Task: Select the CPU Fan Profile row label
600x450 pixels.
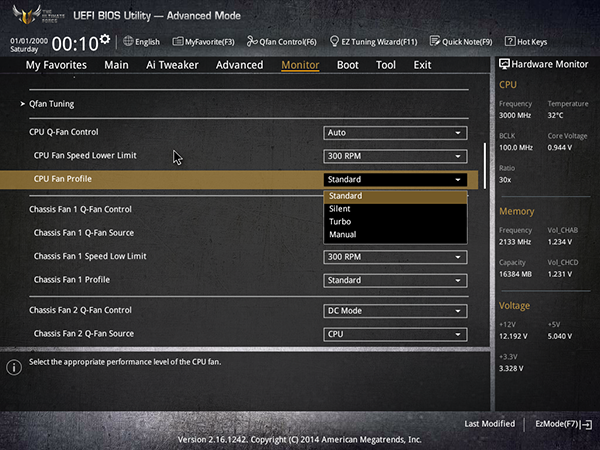Action: tap(63, 179)
